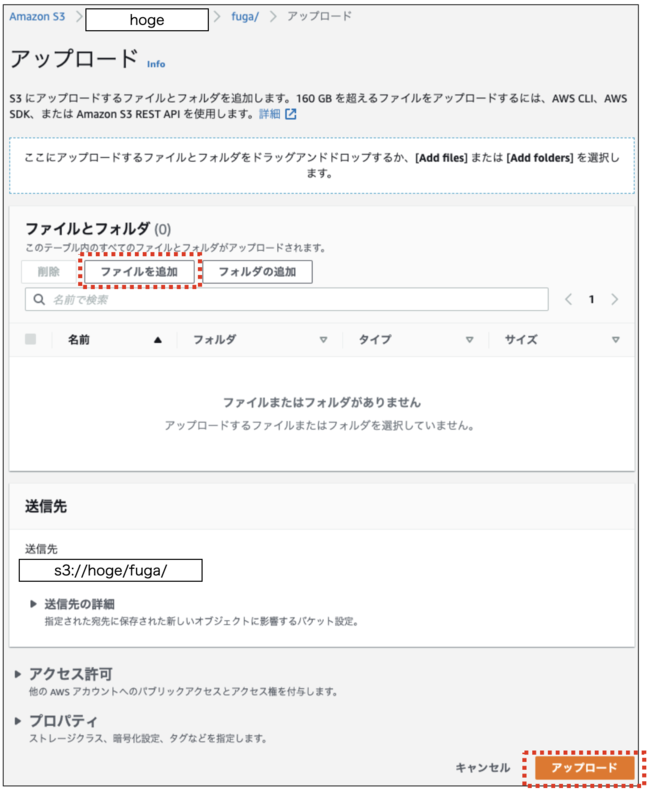Click the magnifier search icon
Viewport: 651px width, 800px height.
(x=39, y=299)
